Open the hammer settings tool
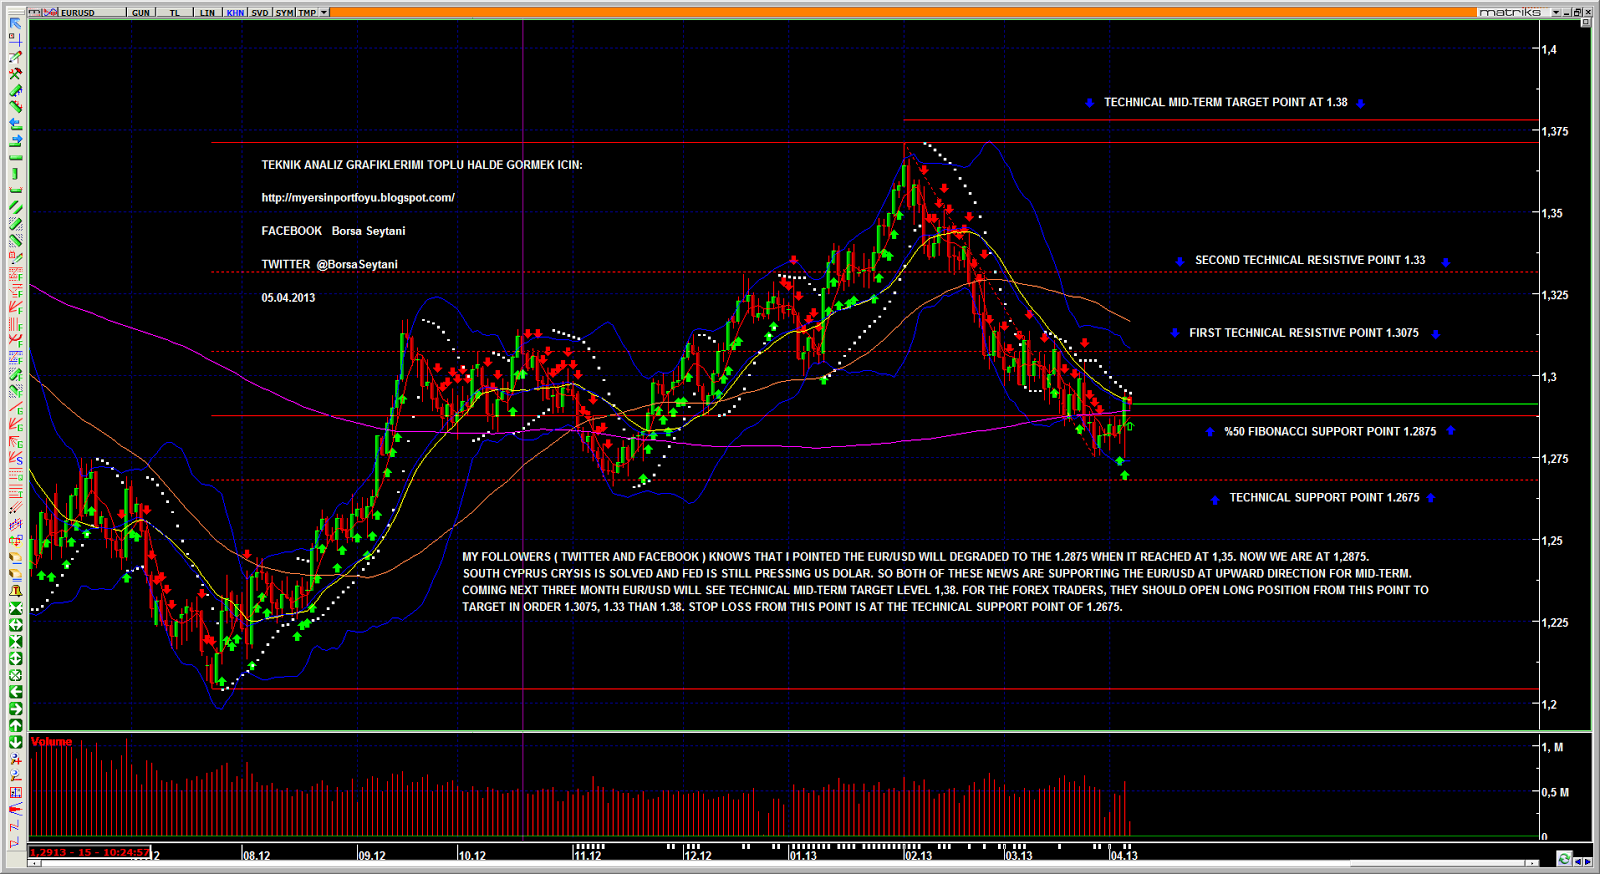 coord(15,74)
